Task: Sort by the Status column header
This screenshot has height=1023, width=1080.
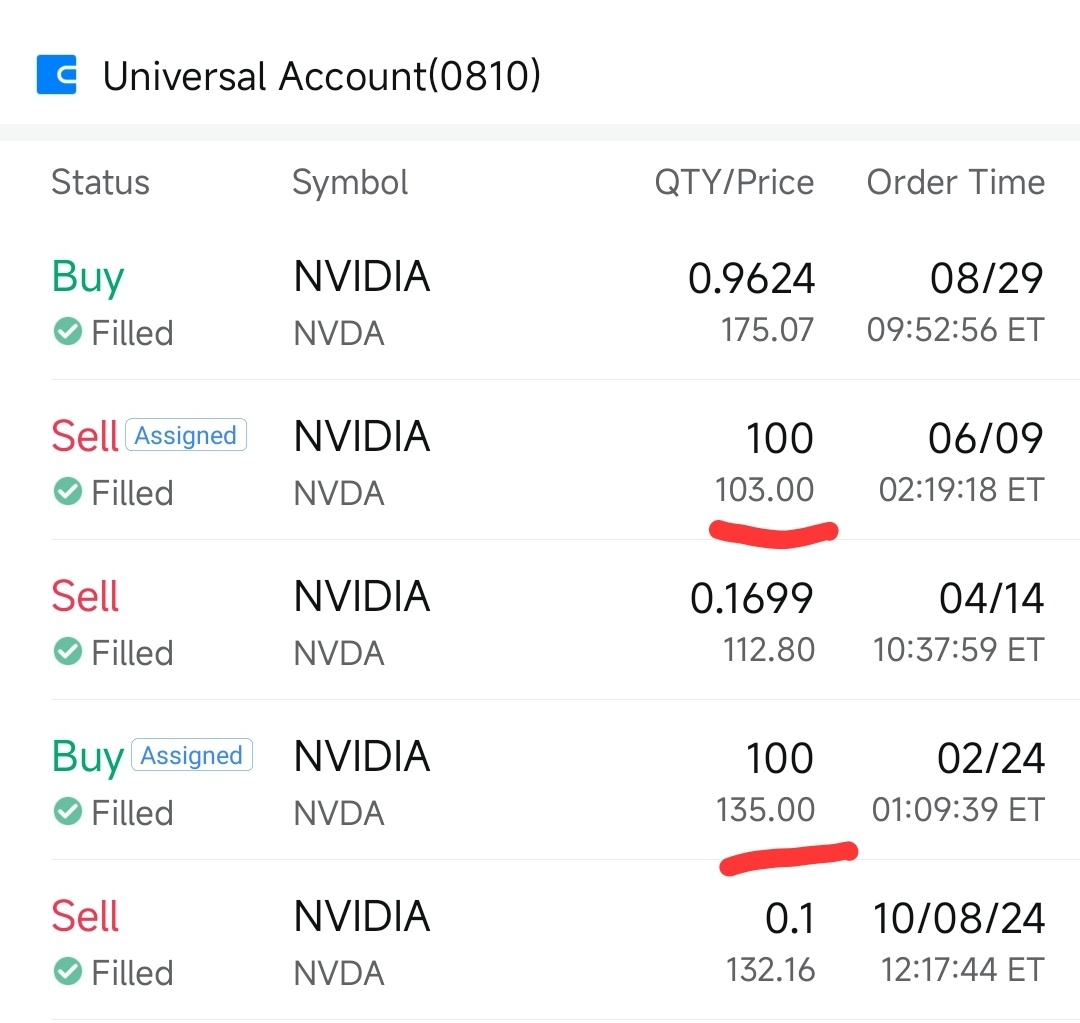Action: click(101, 183)
